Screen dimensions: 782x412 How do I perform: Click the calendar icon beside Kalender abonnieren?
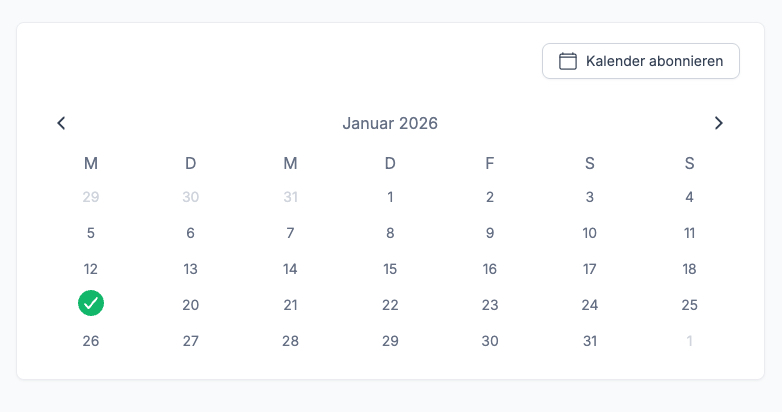point(567,61)
